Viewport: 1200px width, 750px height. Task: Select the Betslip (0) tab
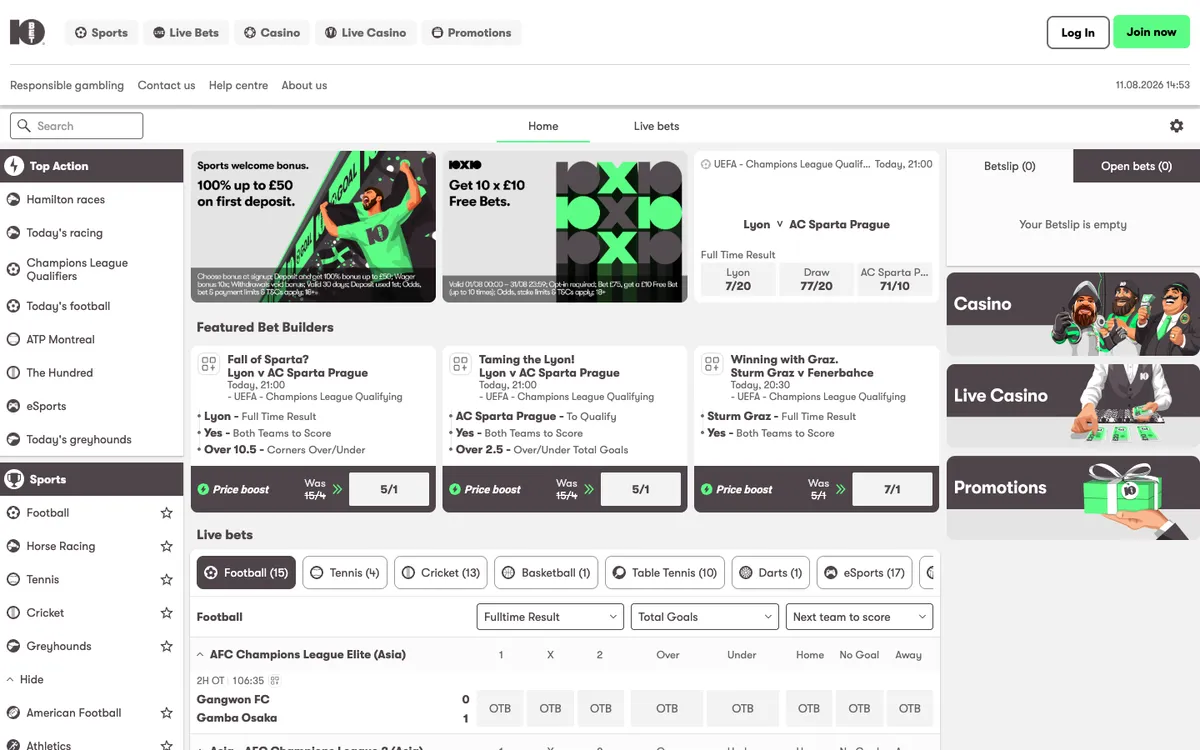[x=1010, y=166]
